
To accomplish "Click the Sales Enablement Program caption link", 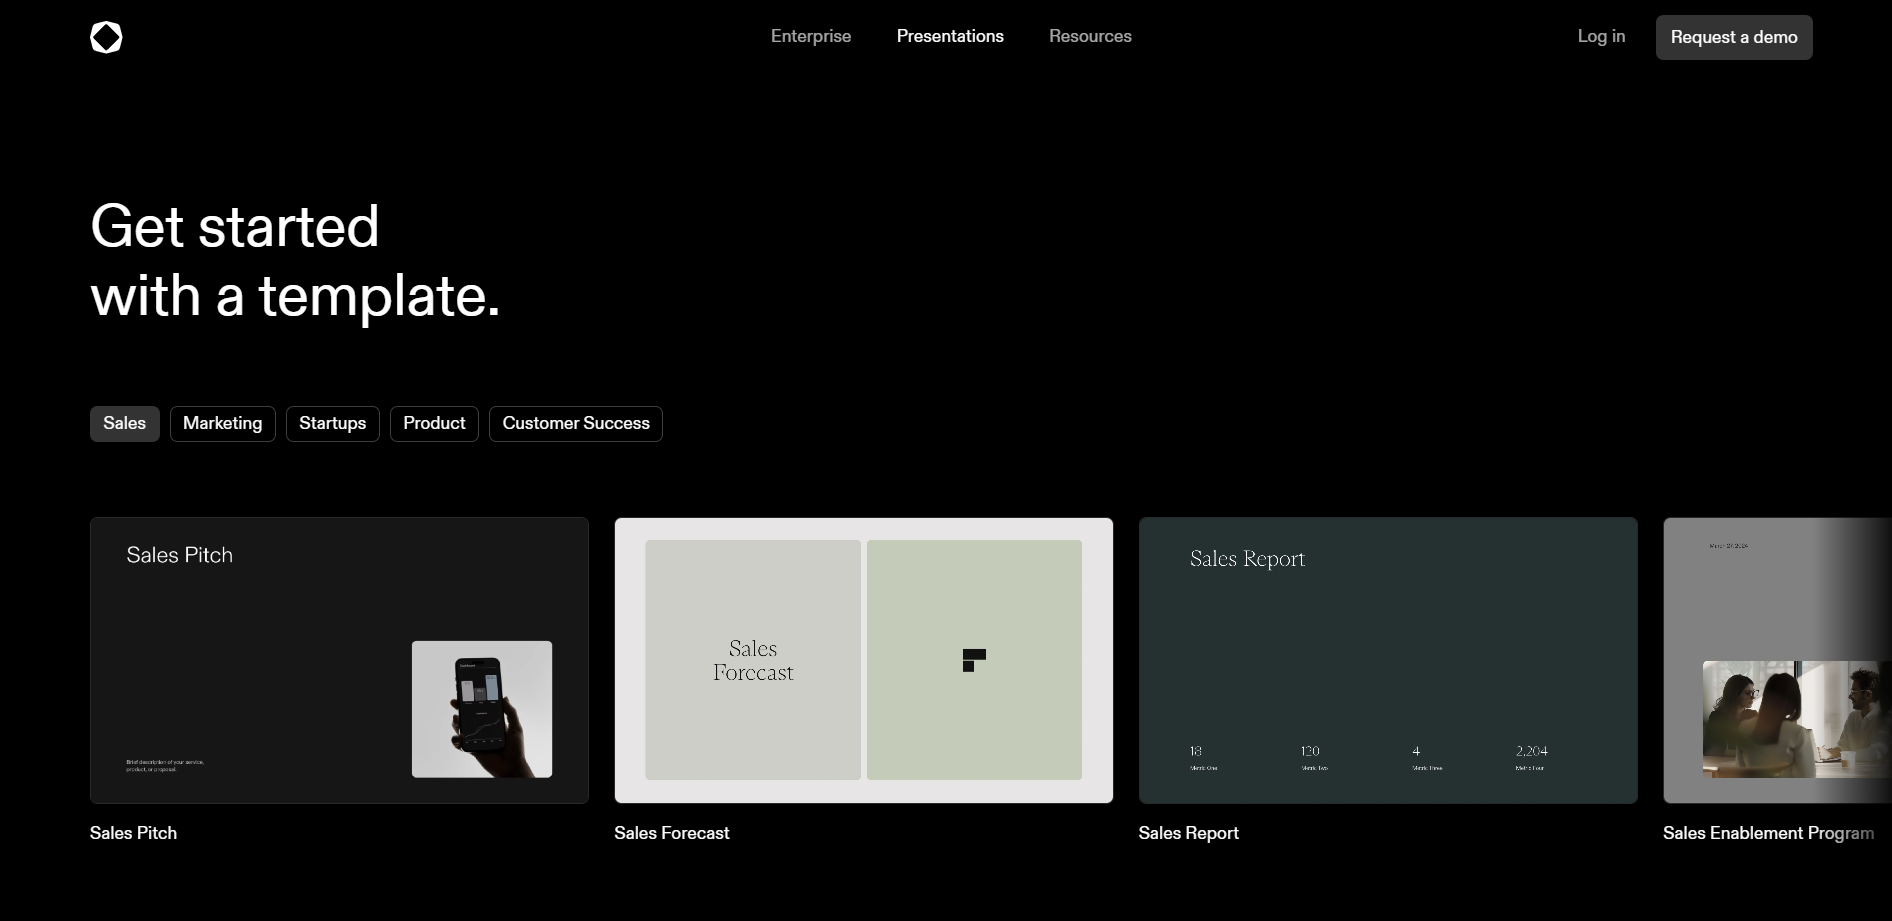I will click(1768, 833).
